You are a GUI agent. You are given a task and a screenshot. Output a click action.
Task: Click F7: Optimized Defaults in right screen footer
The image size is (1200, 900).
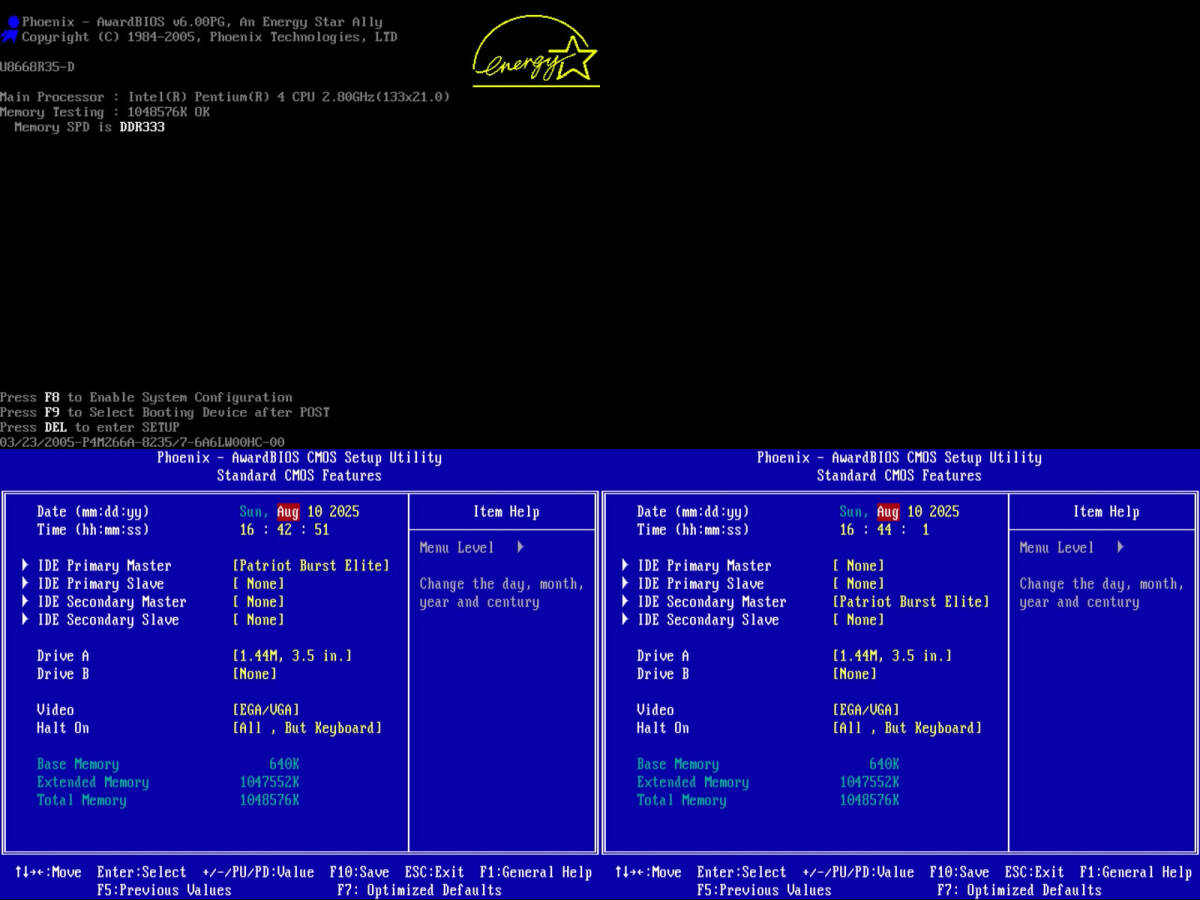1019,890
